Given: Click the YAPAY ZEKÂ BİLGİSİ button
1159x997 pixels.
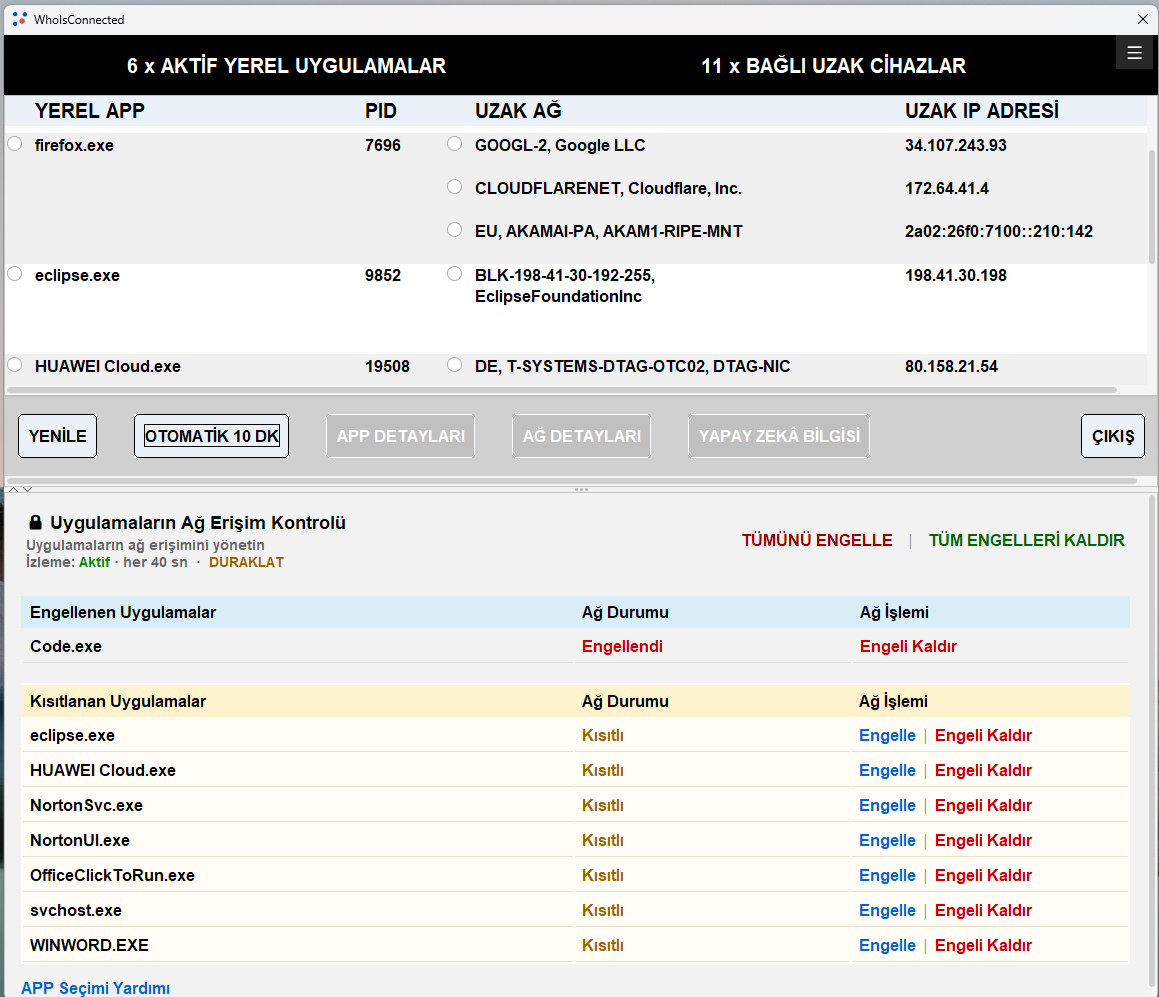Looking at the screenshot, I should [x=779, y=436].
